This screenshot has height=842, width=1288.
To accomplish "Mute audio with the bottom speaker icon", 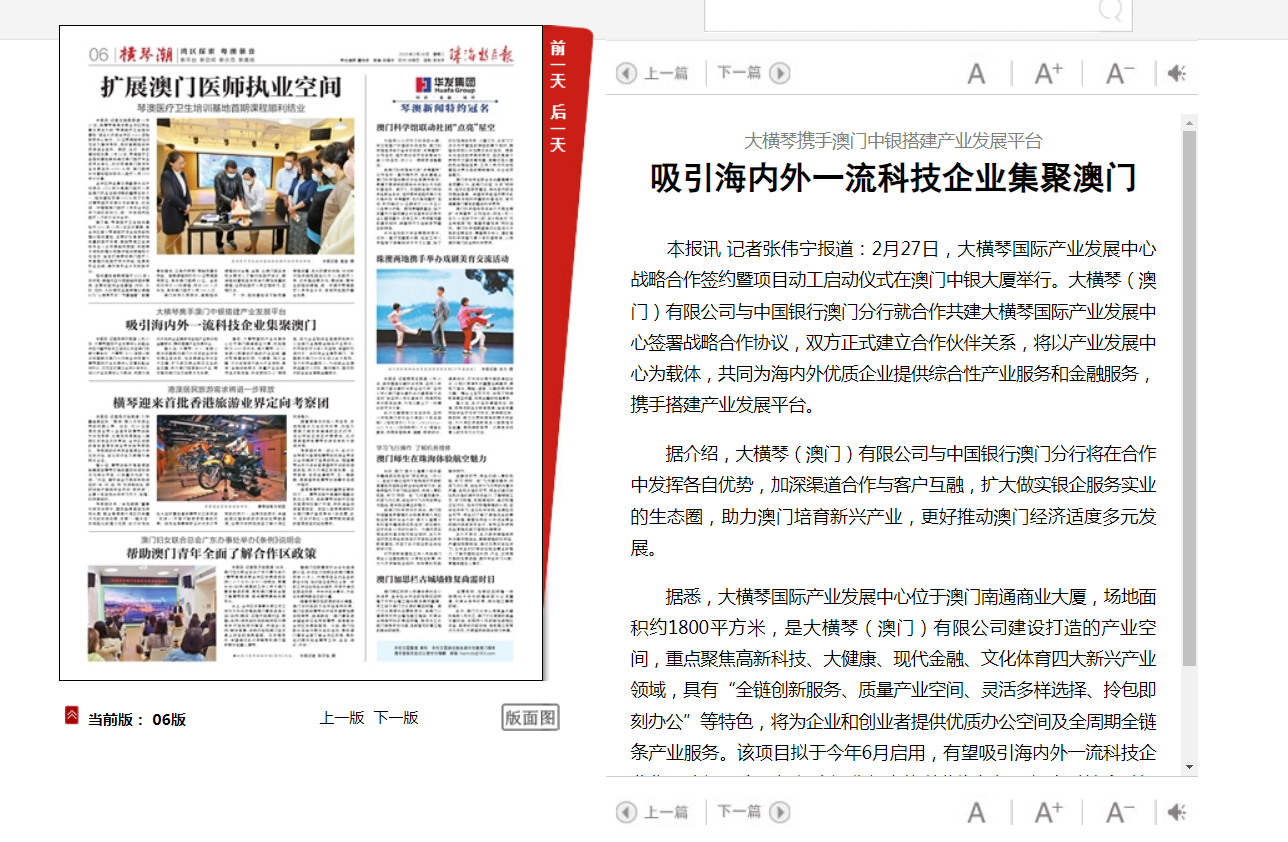I will coord(1177,812).
